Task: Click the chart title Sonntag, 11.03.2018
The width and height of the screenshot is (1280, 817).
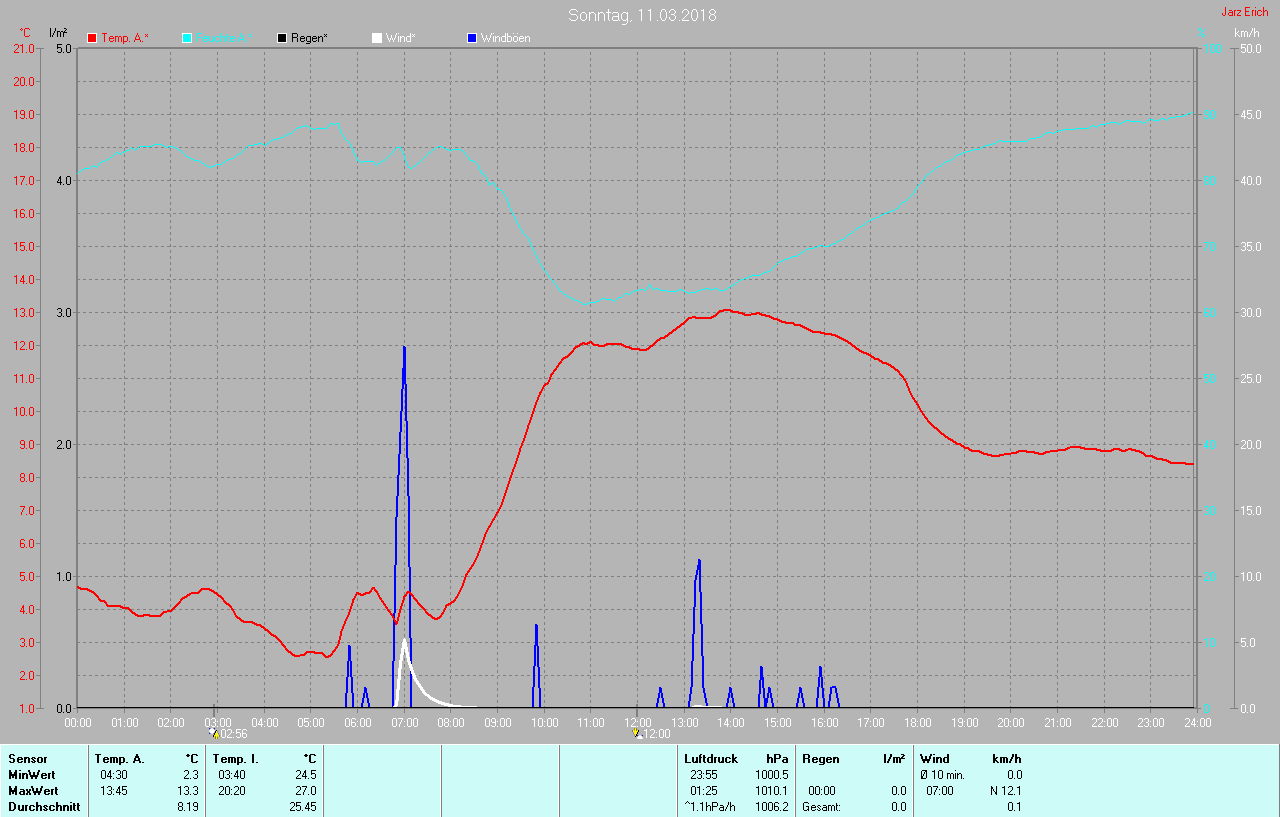Action: coord(642,15)
